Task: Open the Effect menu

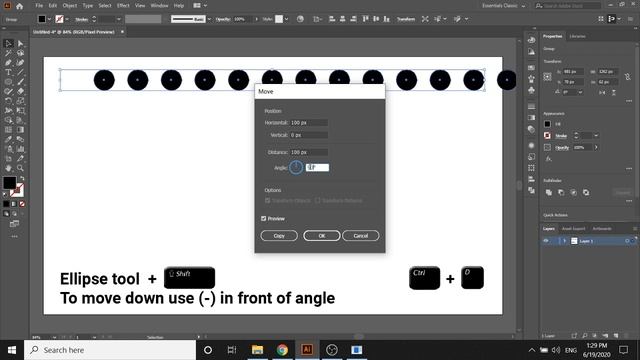Action: pos(123,6)
